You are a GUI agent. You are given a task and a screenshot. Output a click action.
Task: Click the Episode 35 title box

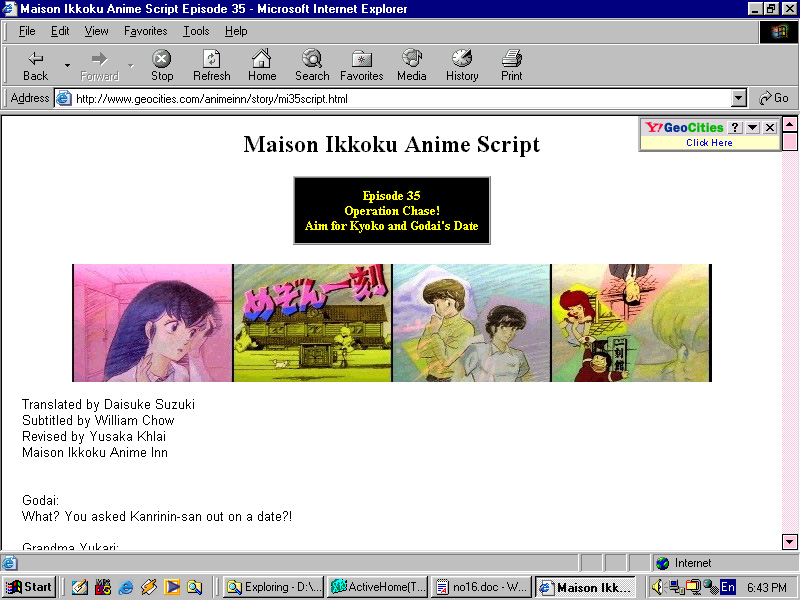[x=392, y=211]
